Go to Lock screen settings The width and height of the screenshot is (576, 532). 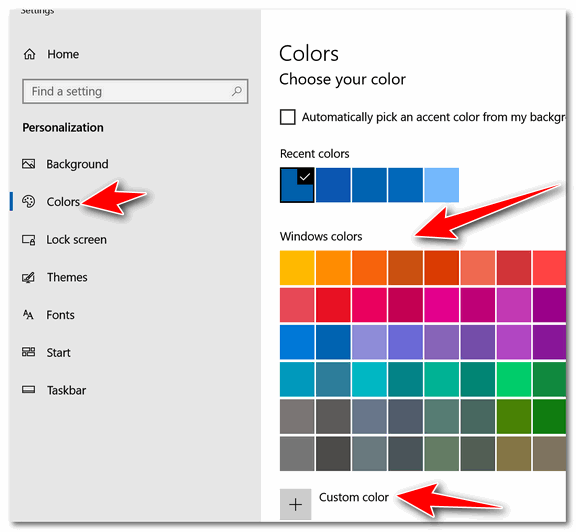[x=76, y=240]
